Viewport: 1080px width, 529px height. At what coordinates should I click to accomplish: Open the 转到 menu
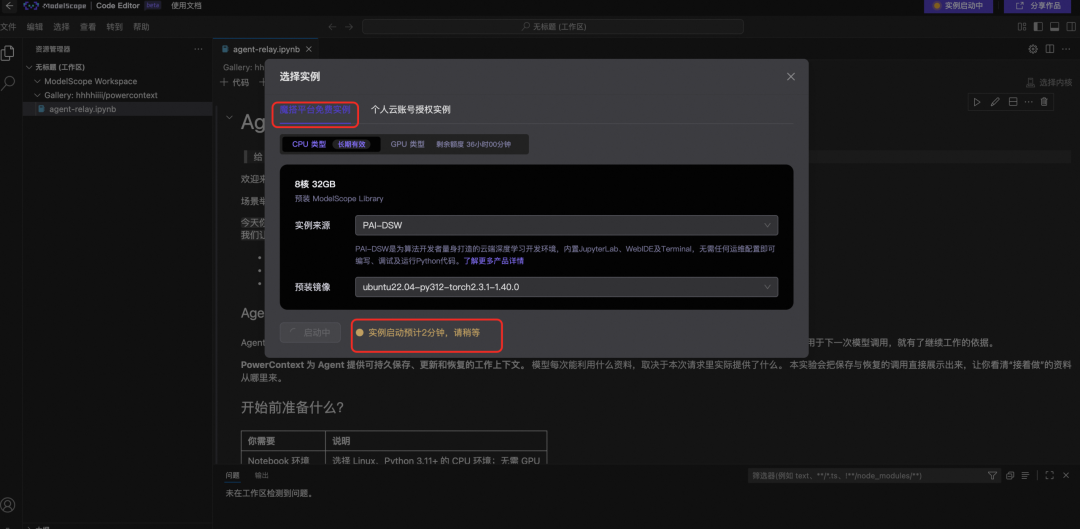(x=114, y=27)
